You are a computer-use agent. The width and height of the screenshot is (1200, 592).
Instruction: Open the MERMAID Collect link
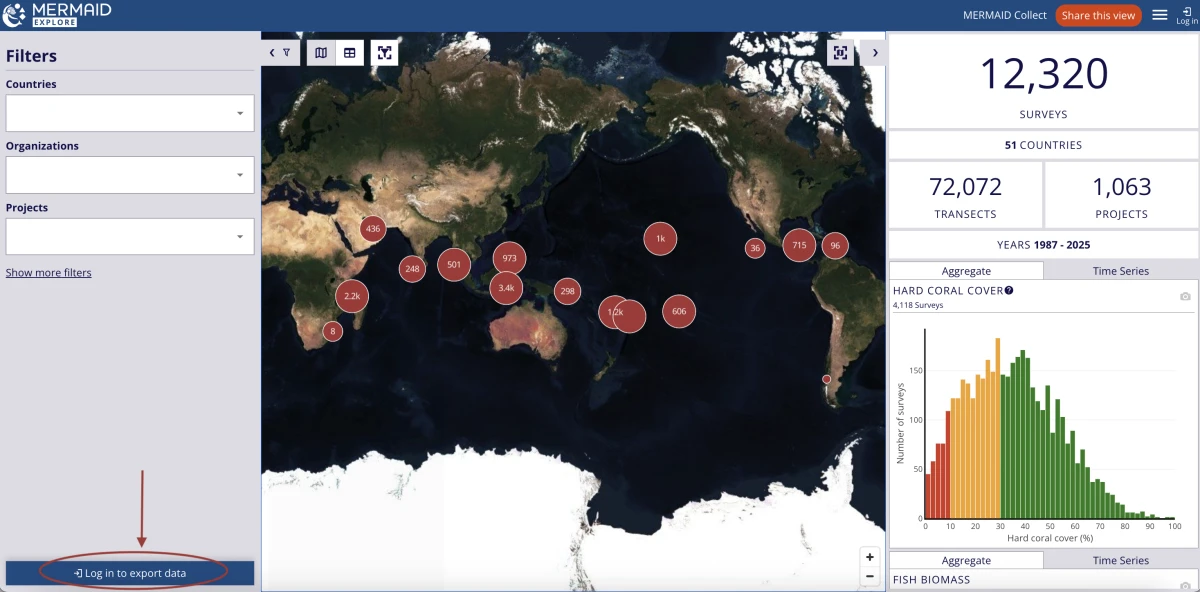(x=1005, y=15)
